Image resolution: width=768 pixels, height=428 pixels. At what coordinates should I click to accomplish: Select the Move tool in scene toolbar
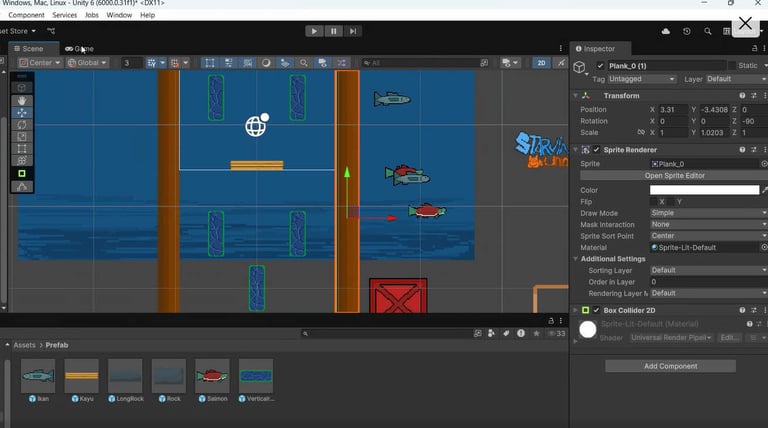tap(22, 113)
